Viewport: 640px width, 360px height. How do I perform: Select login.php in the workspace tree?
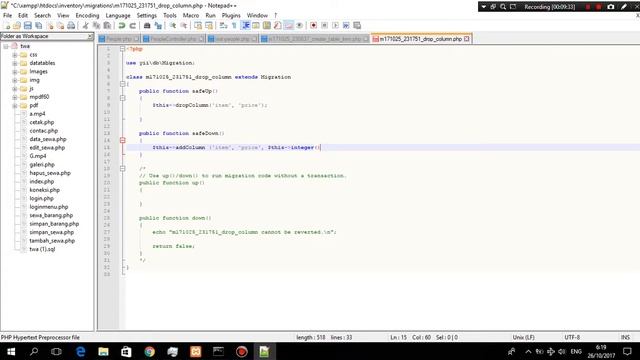coord(42,198)
